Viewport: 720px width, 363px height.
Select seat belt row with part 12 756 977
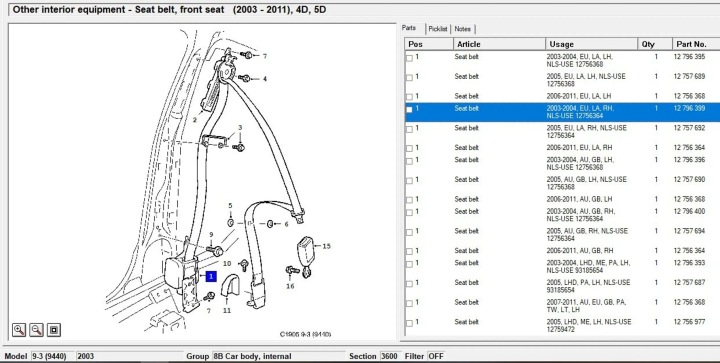[562, 325]
